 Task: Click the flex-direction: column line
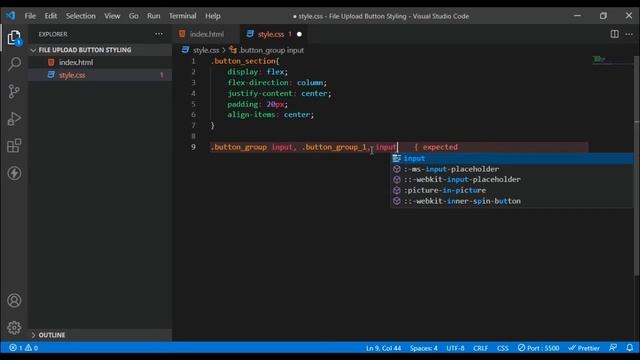click(x=277, y=82)
